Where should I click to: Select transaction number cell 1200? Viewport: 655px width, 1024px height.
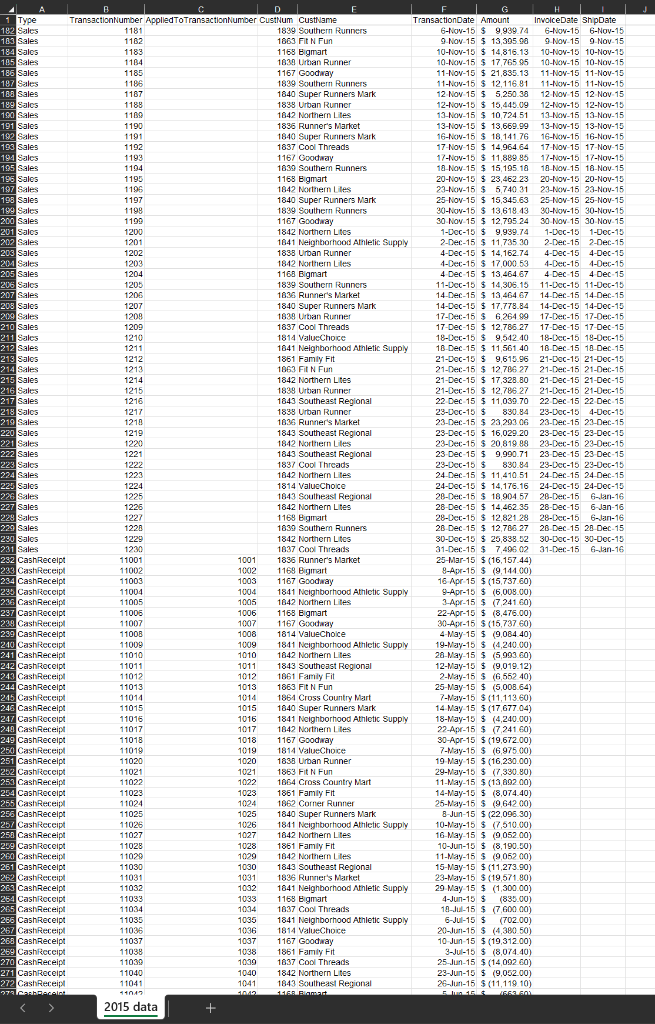coord(106,232)
